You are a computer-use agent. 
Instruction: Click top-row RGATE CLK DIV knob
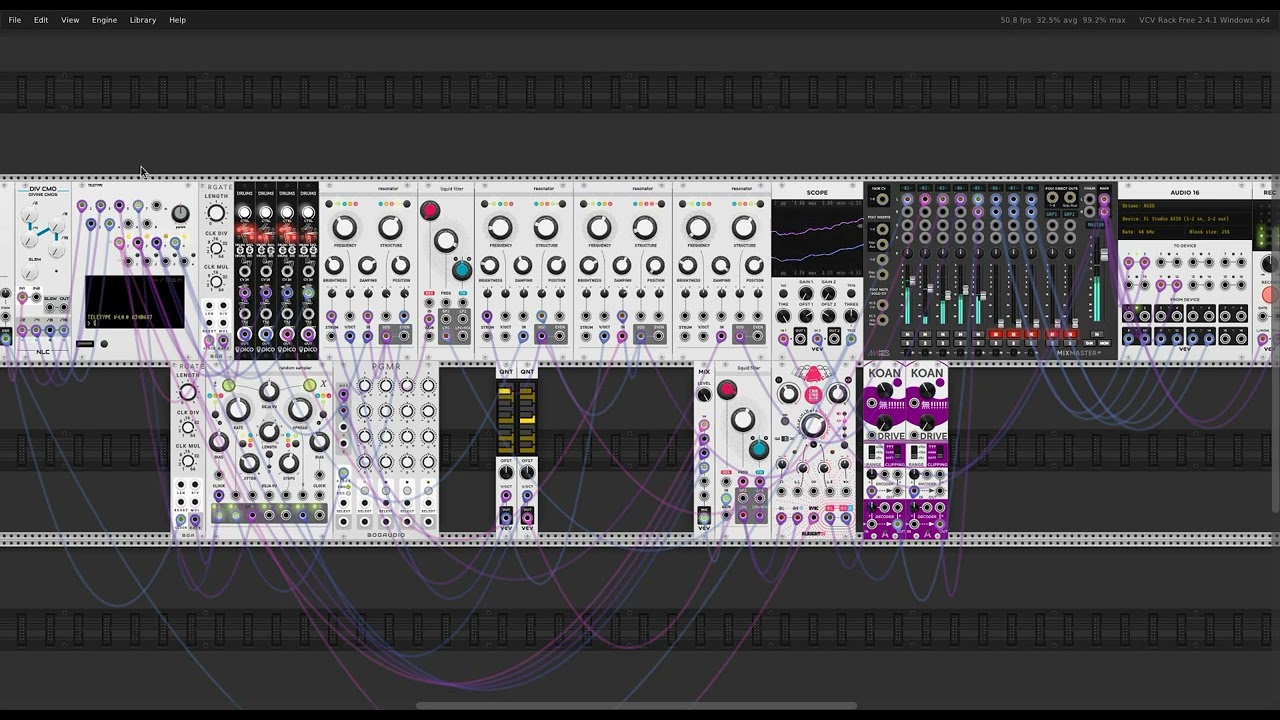[216, 248]
